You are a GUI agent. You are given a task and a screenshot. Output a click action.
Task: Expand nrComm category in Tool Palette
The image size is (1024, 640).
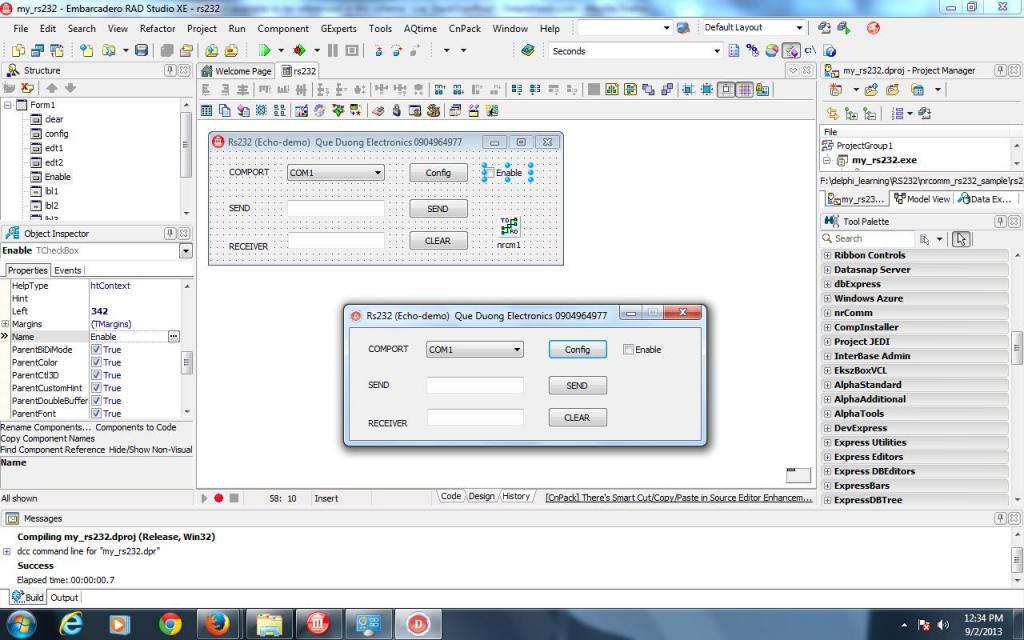pyautogui.click(x=827, y=313)
